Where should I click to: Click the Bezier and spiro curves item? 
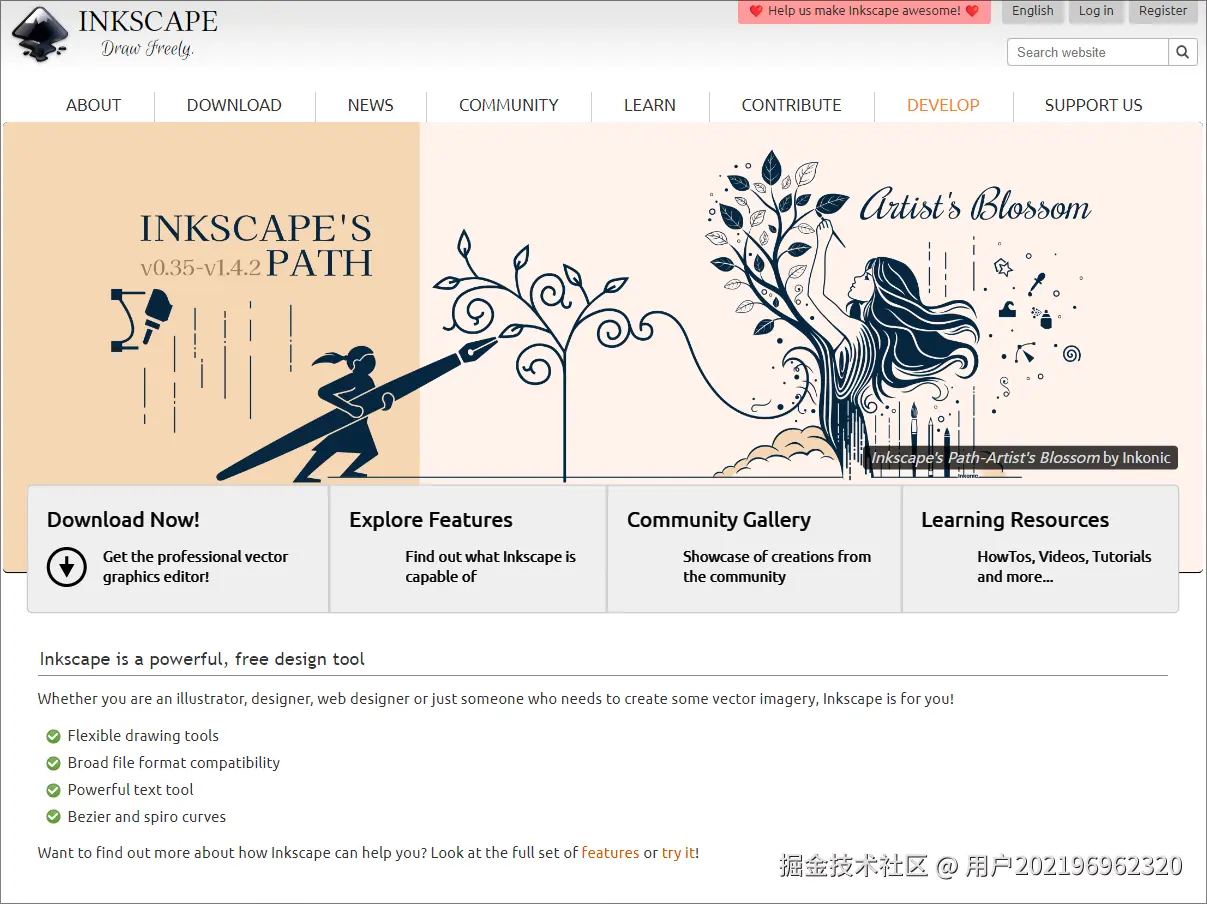[147, 817]
